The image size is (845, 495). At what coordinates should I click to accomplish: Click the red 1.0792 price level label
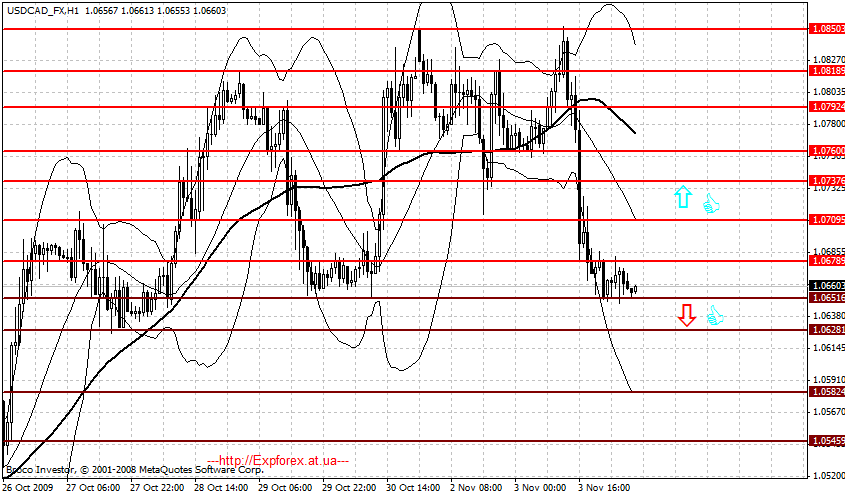click(827, 107)
